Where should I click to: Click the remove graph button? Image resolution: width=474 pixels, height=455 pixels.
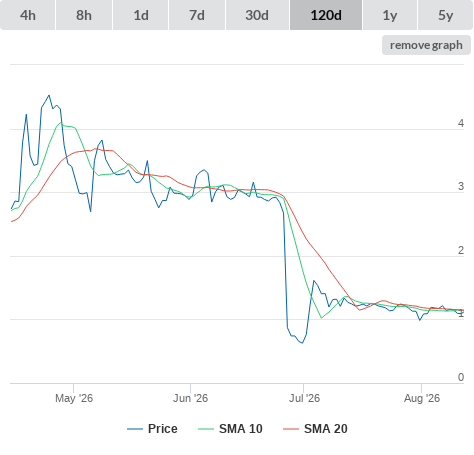tap(426, 45)
